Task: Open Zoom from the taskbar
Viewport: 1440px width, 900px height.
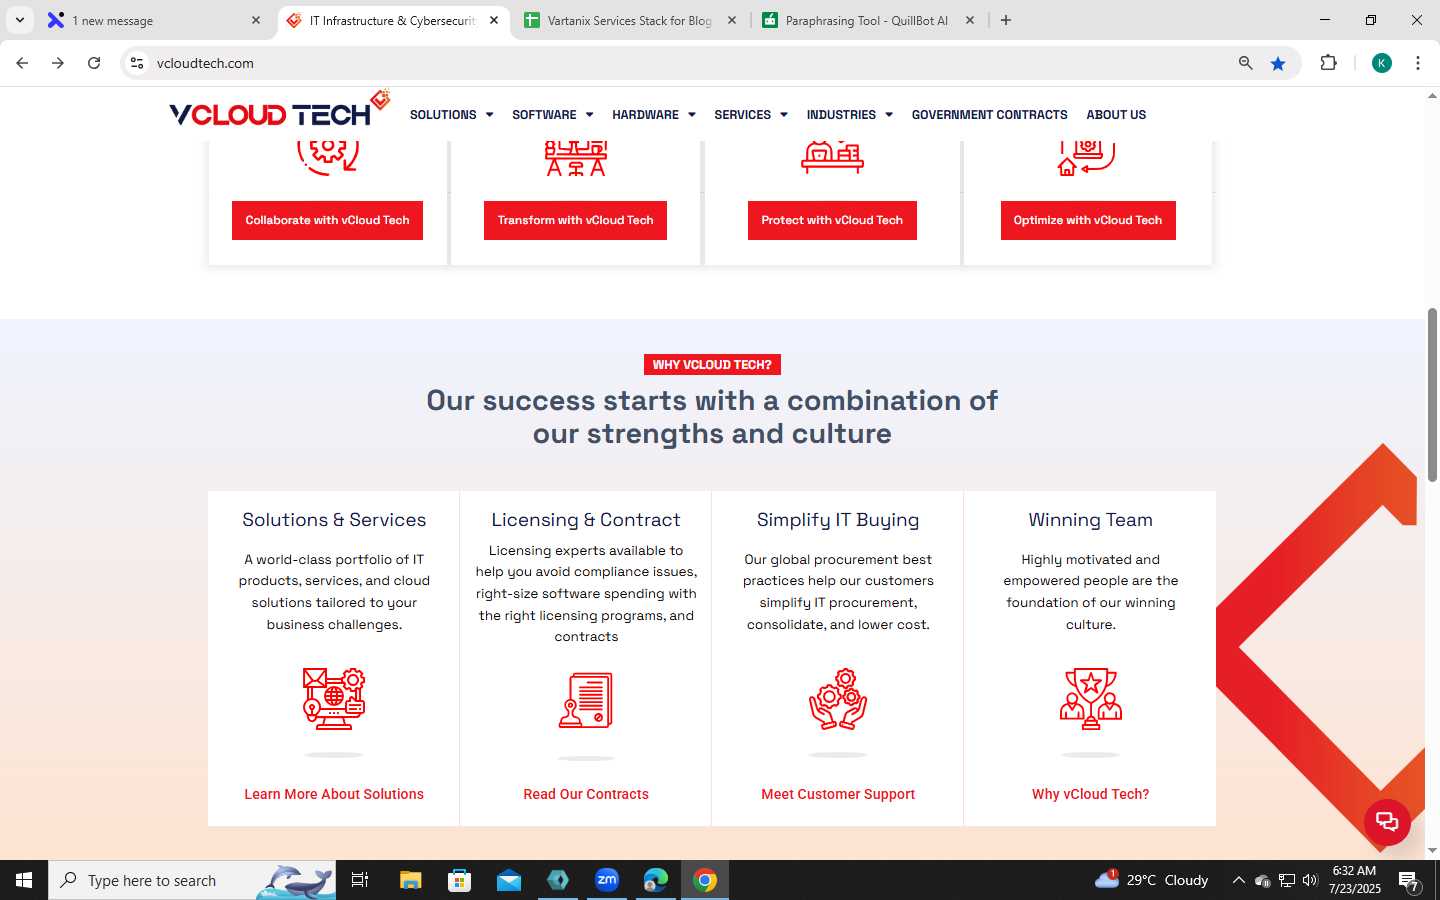Action: point(607,880)
